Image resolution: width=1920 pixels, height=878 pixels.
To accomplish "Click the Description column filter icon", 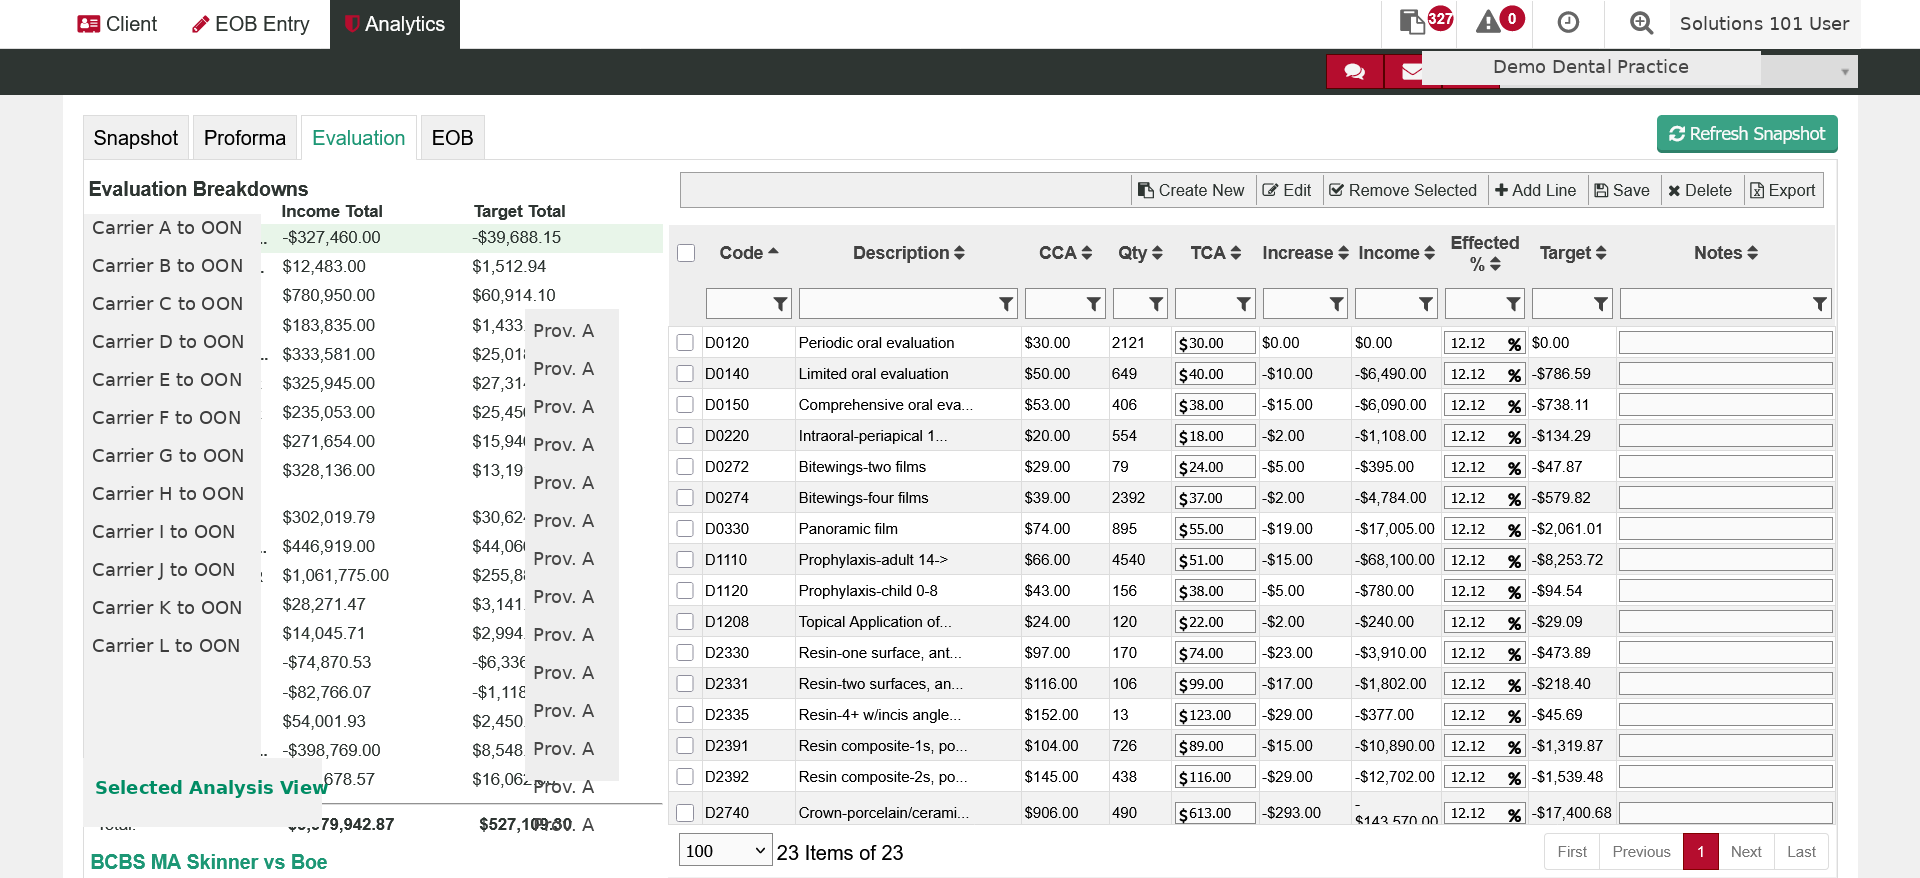I will tap(1006, 304).
